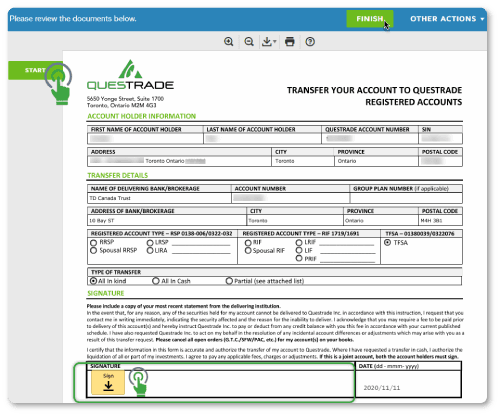The height and width of the screenshot is (416, 500).
Task: Choose Partial (see attached list) option
Action: click(229, 281)
